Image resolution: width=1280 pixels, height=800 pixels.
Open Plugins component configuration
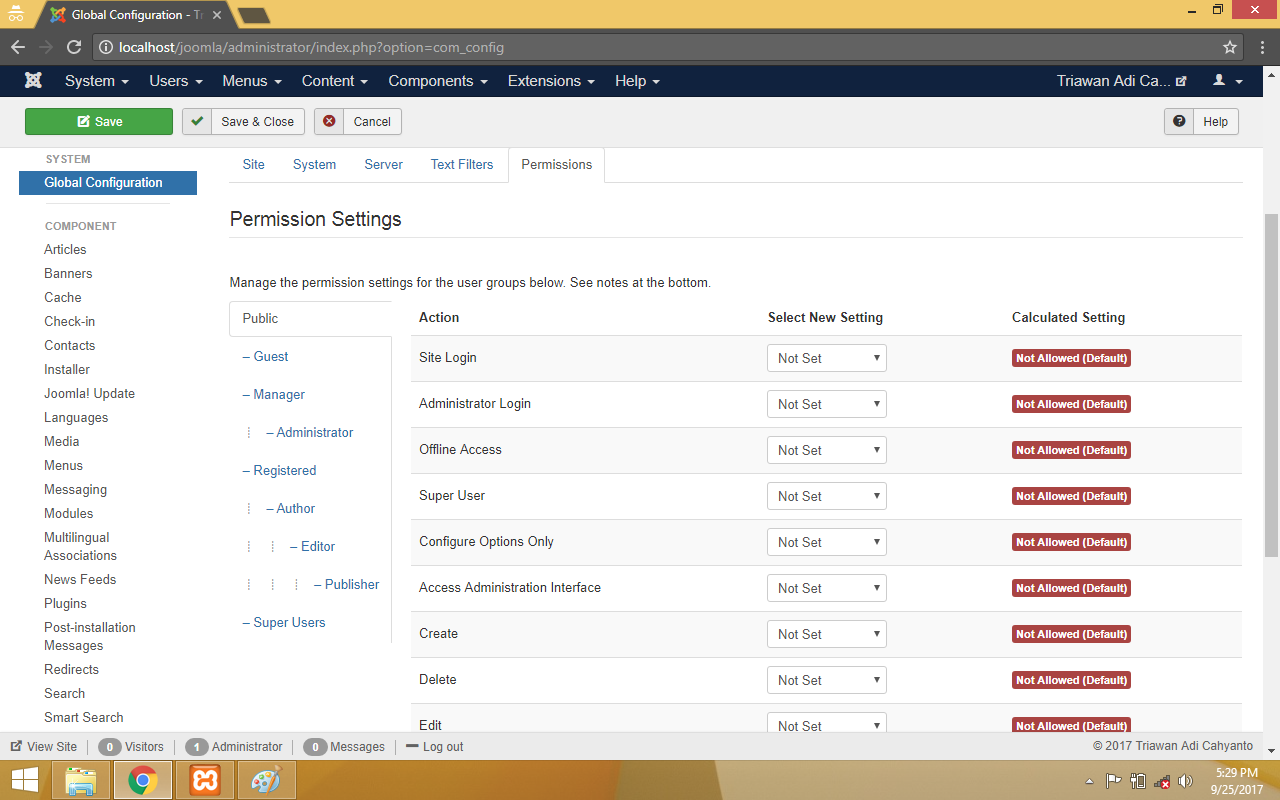(x=65, y=603)
